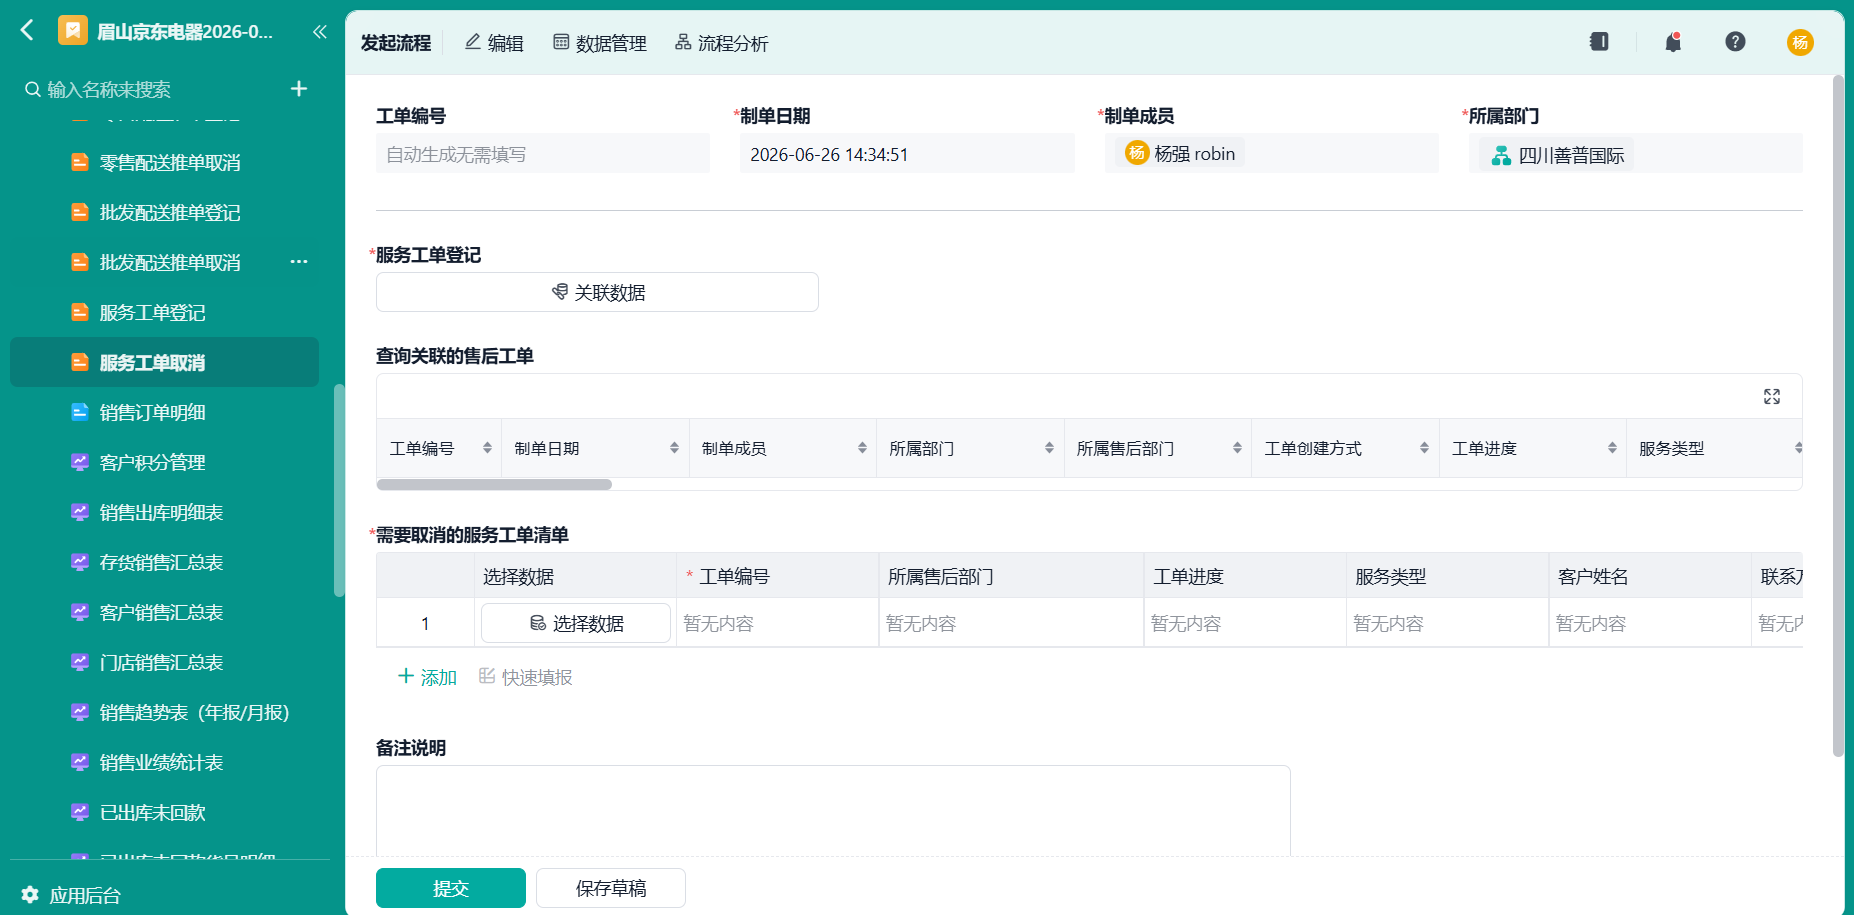This screenshot has width=1854, height=915.
Task: Click 保存草稿 button
Action: (x=611, y=888)
